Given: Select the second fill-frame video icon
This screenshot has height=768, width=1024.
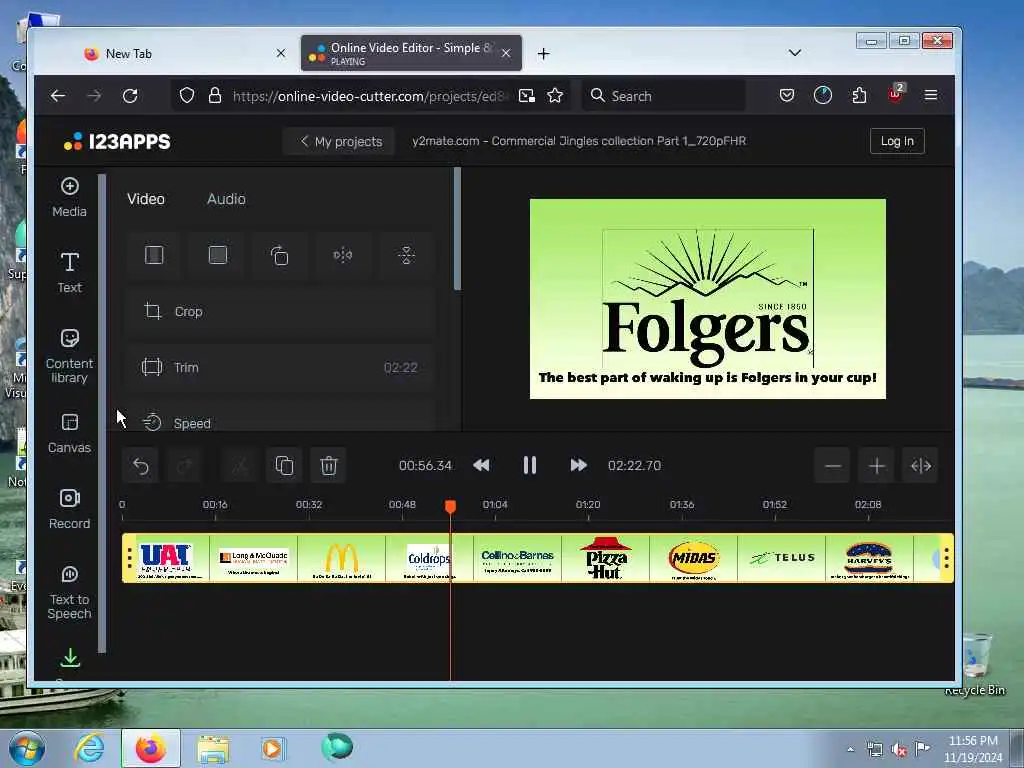Looking at the screenshot, I should click(217, 255).
